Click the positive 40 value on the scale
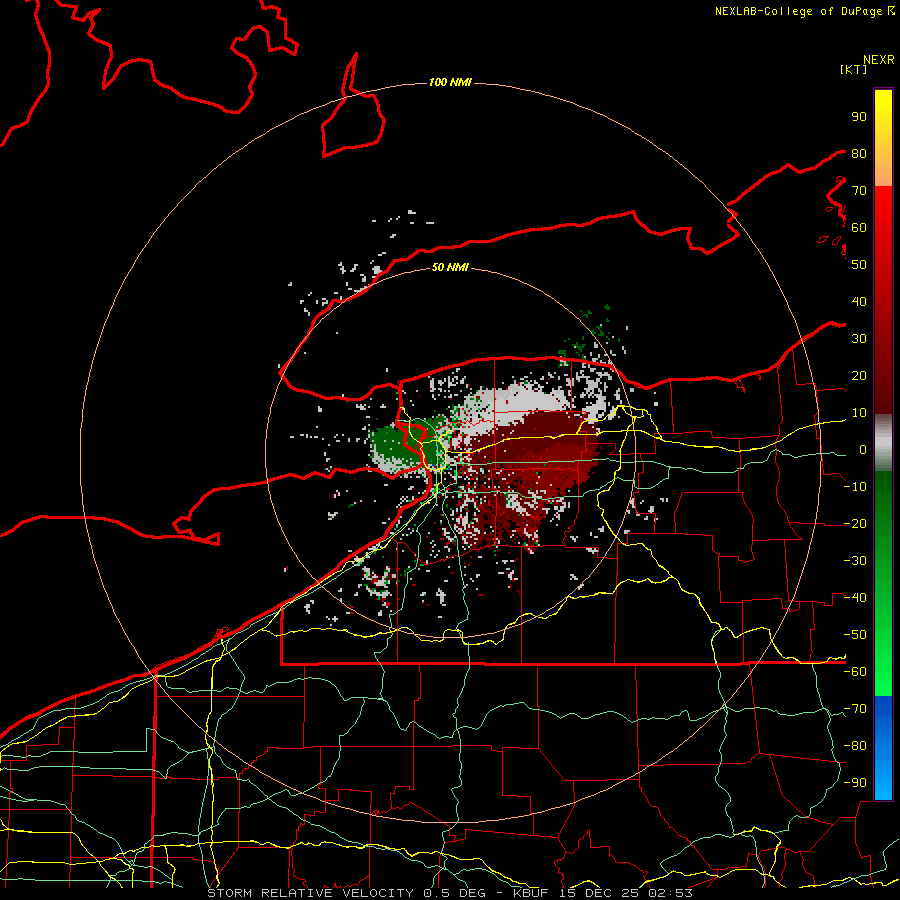 (859, 301)
